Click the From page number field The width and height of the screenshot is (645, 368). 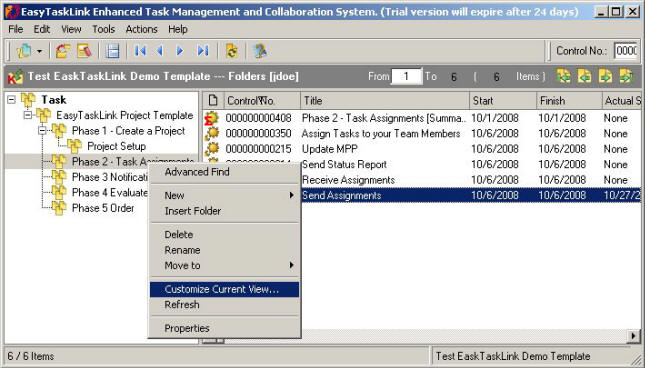[x=406, y=76]
